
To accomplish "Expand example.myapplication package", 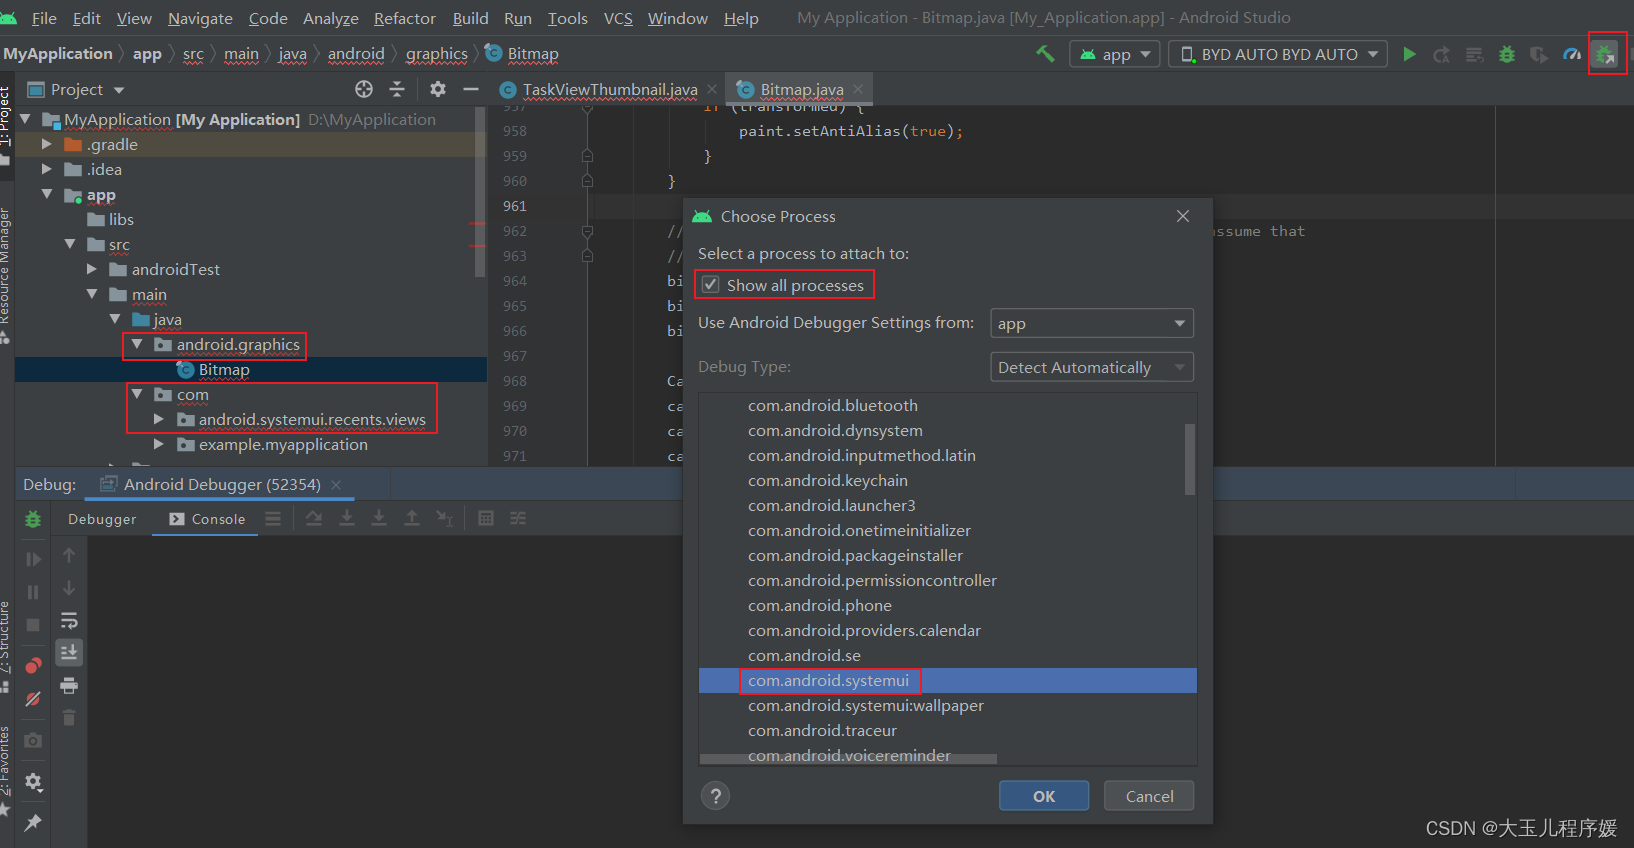I will tap(159, 444).
